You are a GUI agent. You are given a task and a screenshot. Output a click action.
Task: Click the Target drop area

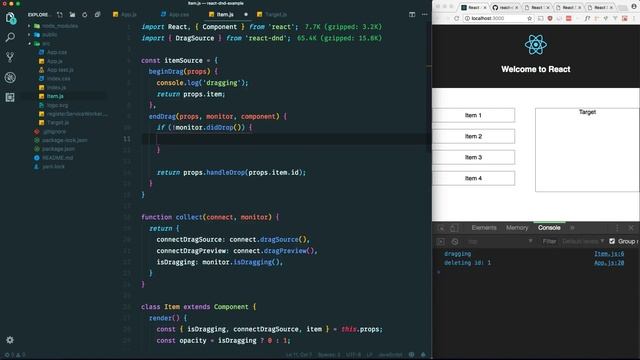click(x=587, y=150)
